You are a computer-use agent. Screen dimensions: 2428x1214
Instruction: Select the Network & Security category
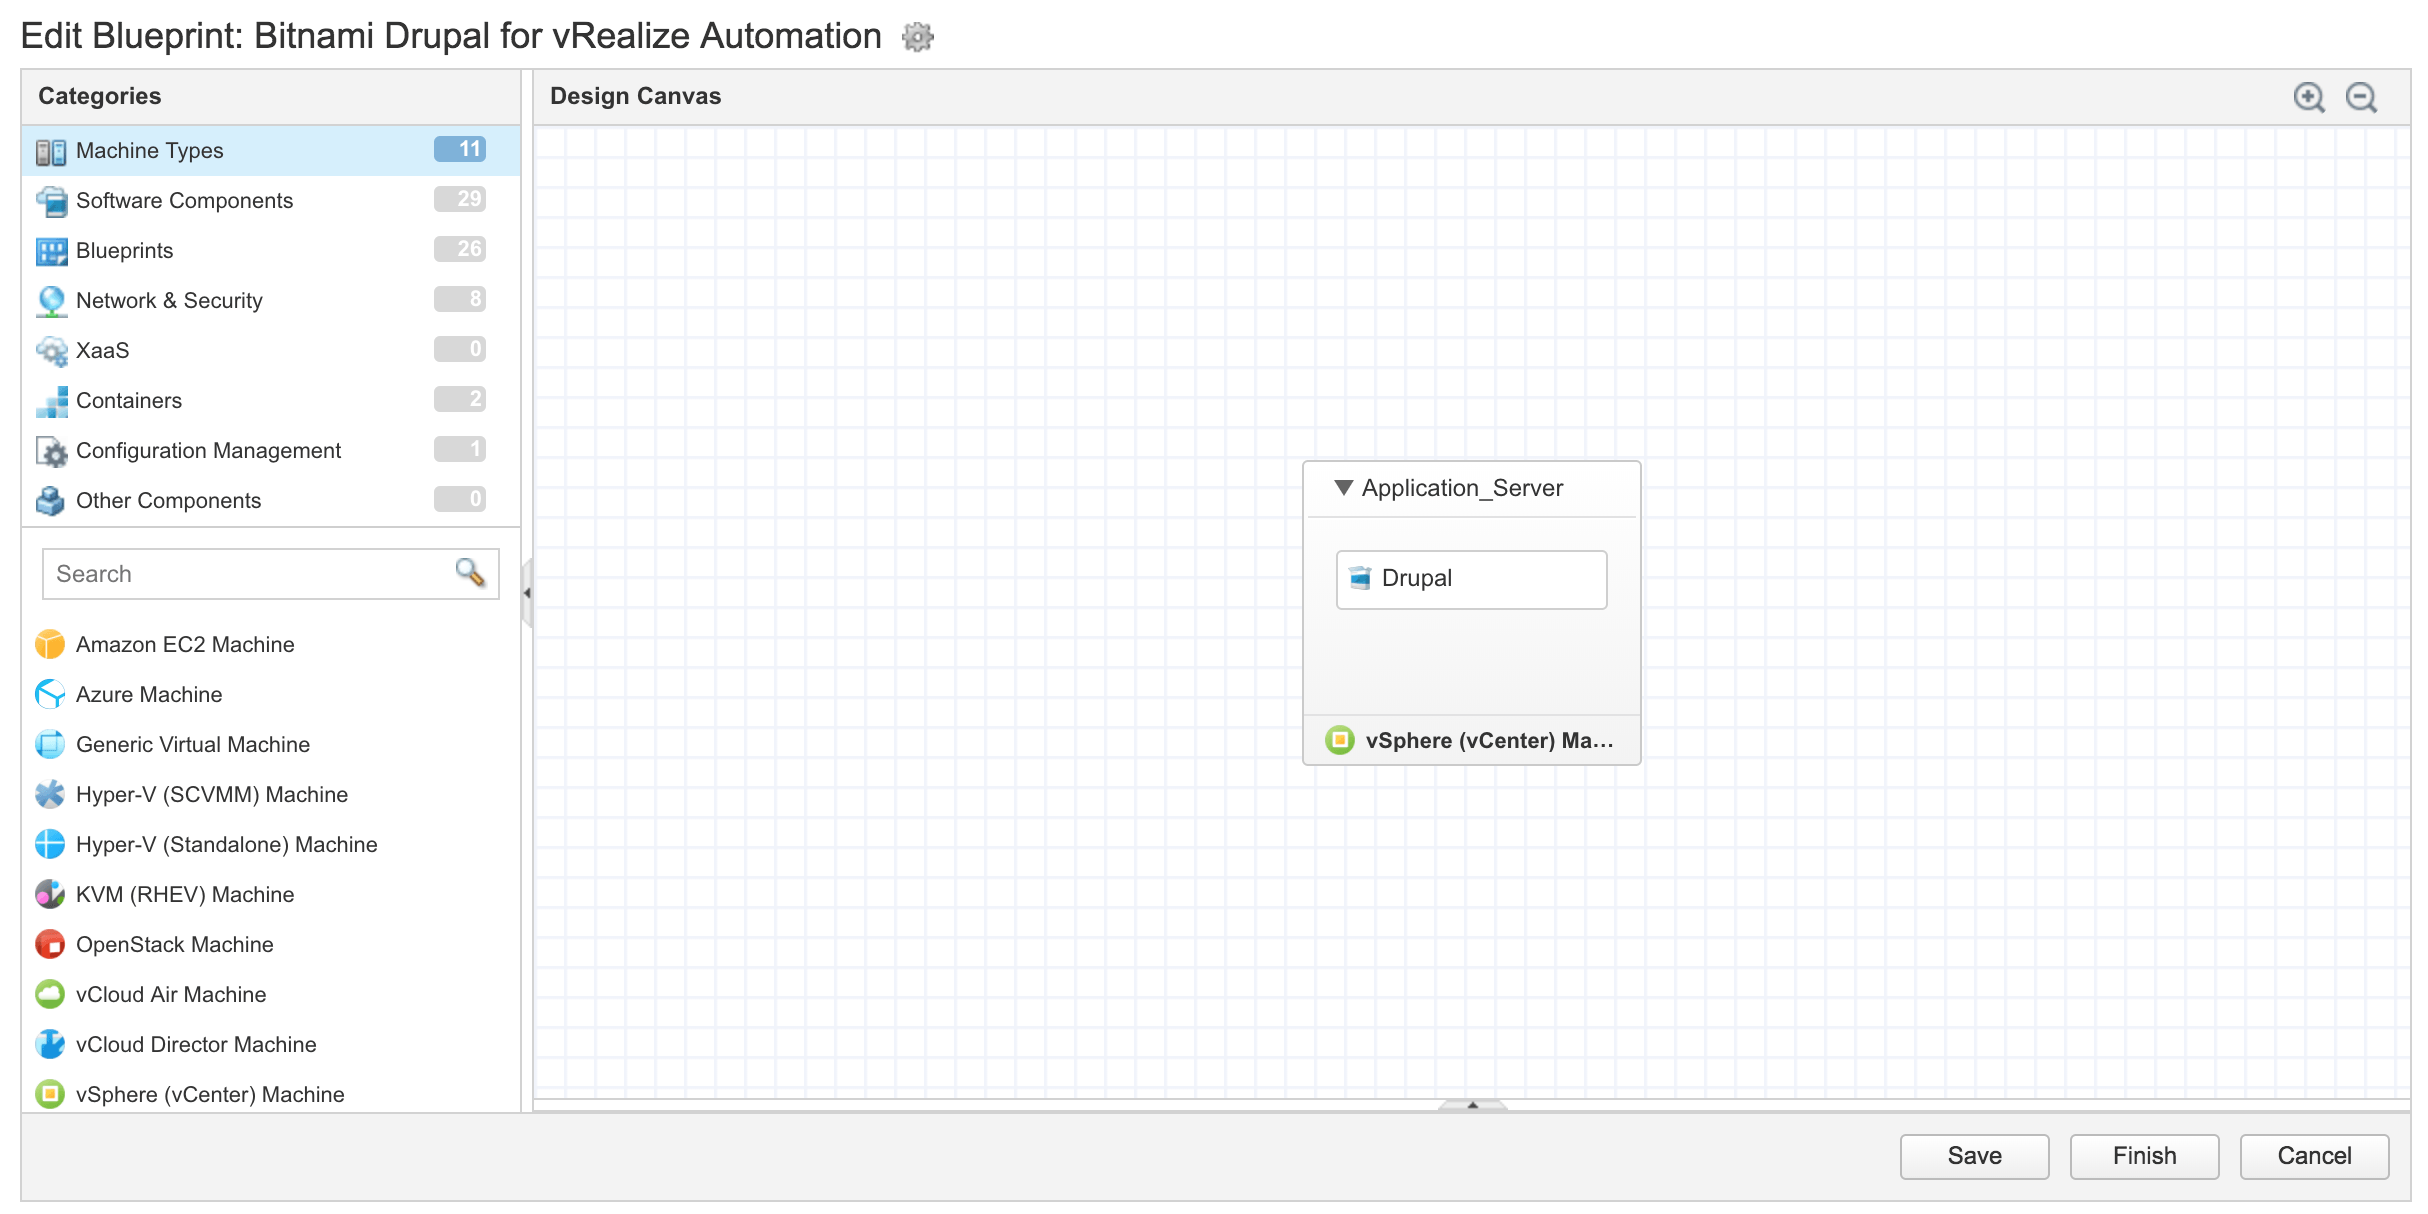coord(271,301)
